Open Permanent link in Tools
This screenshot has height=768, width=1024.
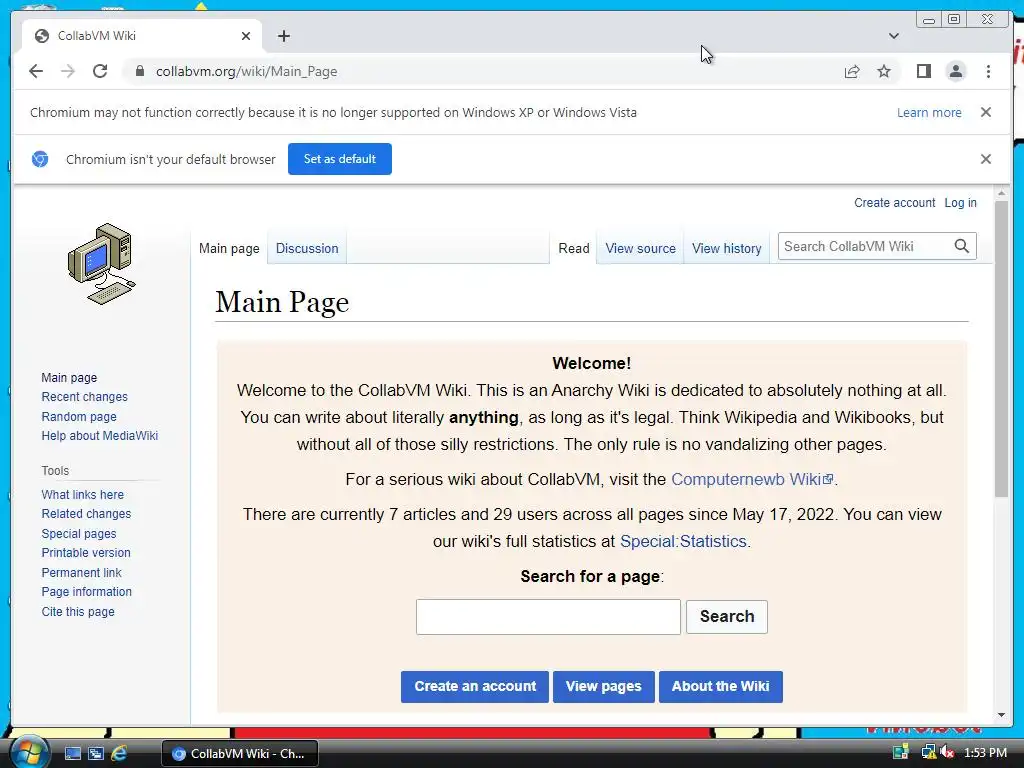82,572
